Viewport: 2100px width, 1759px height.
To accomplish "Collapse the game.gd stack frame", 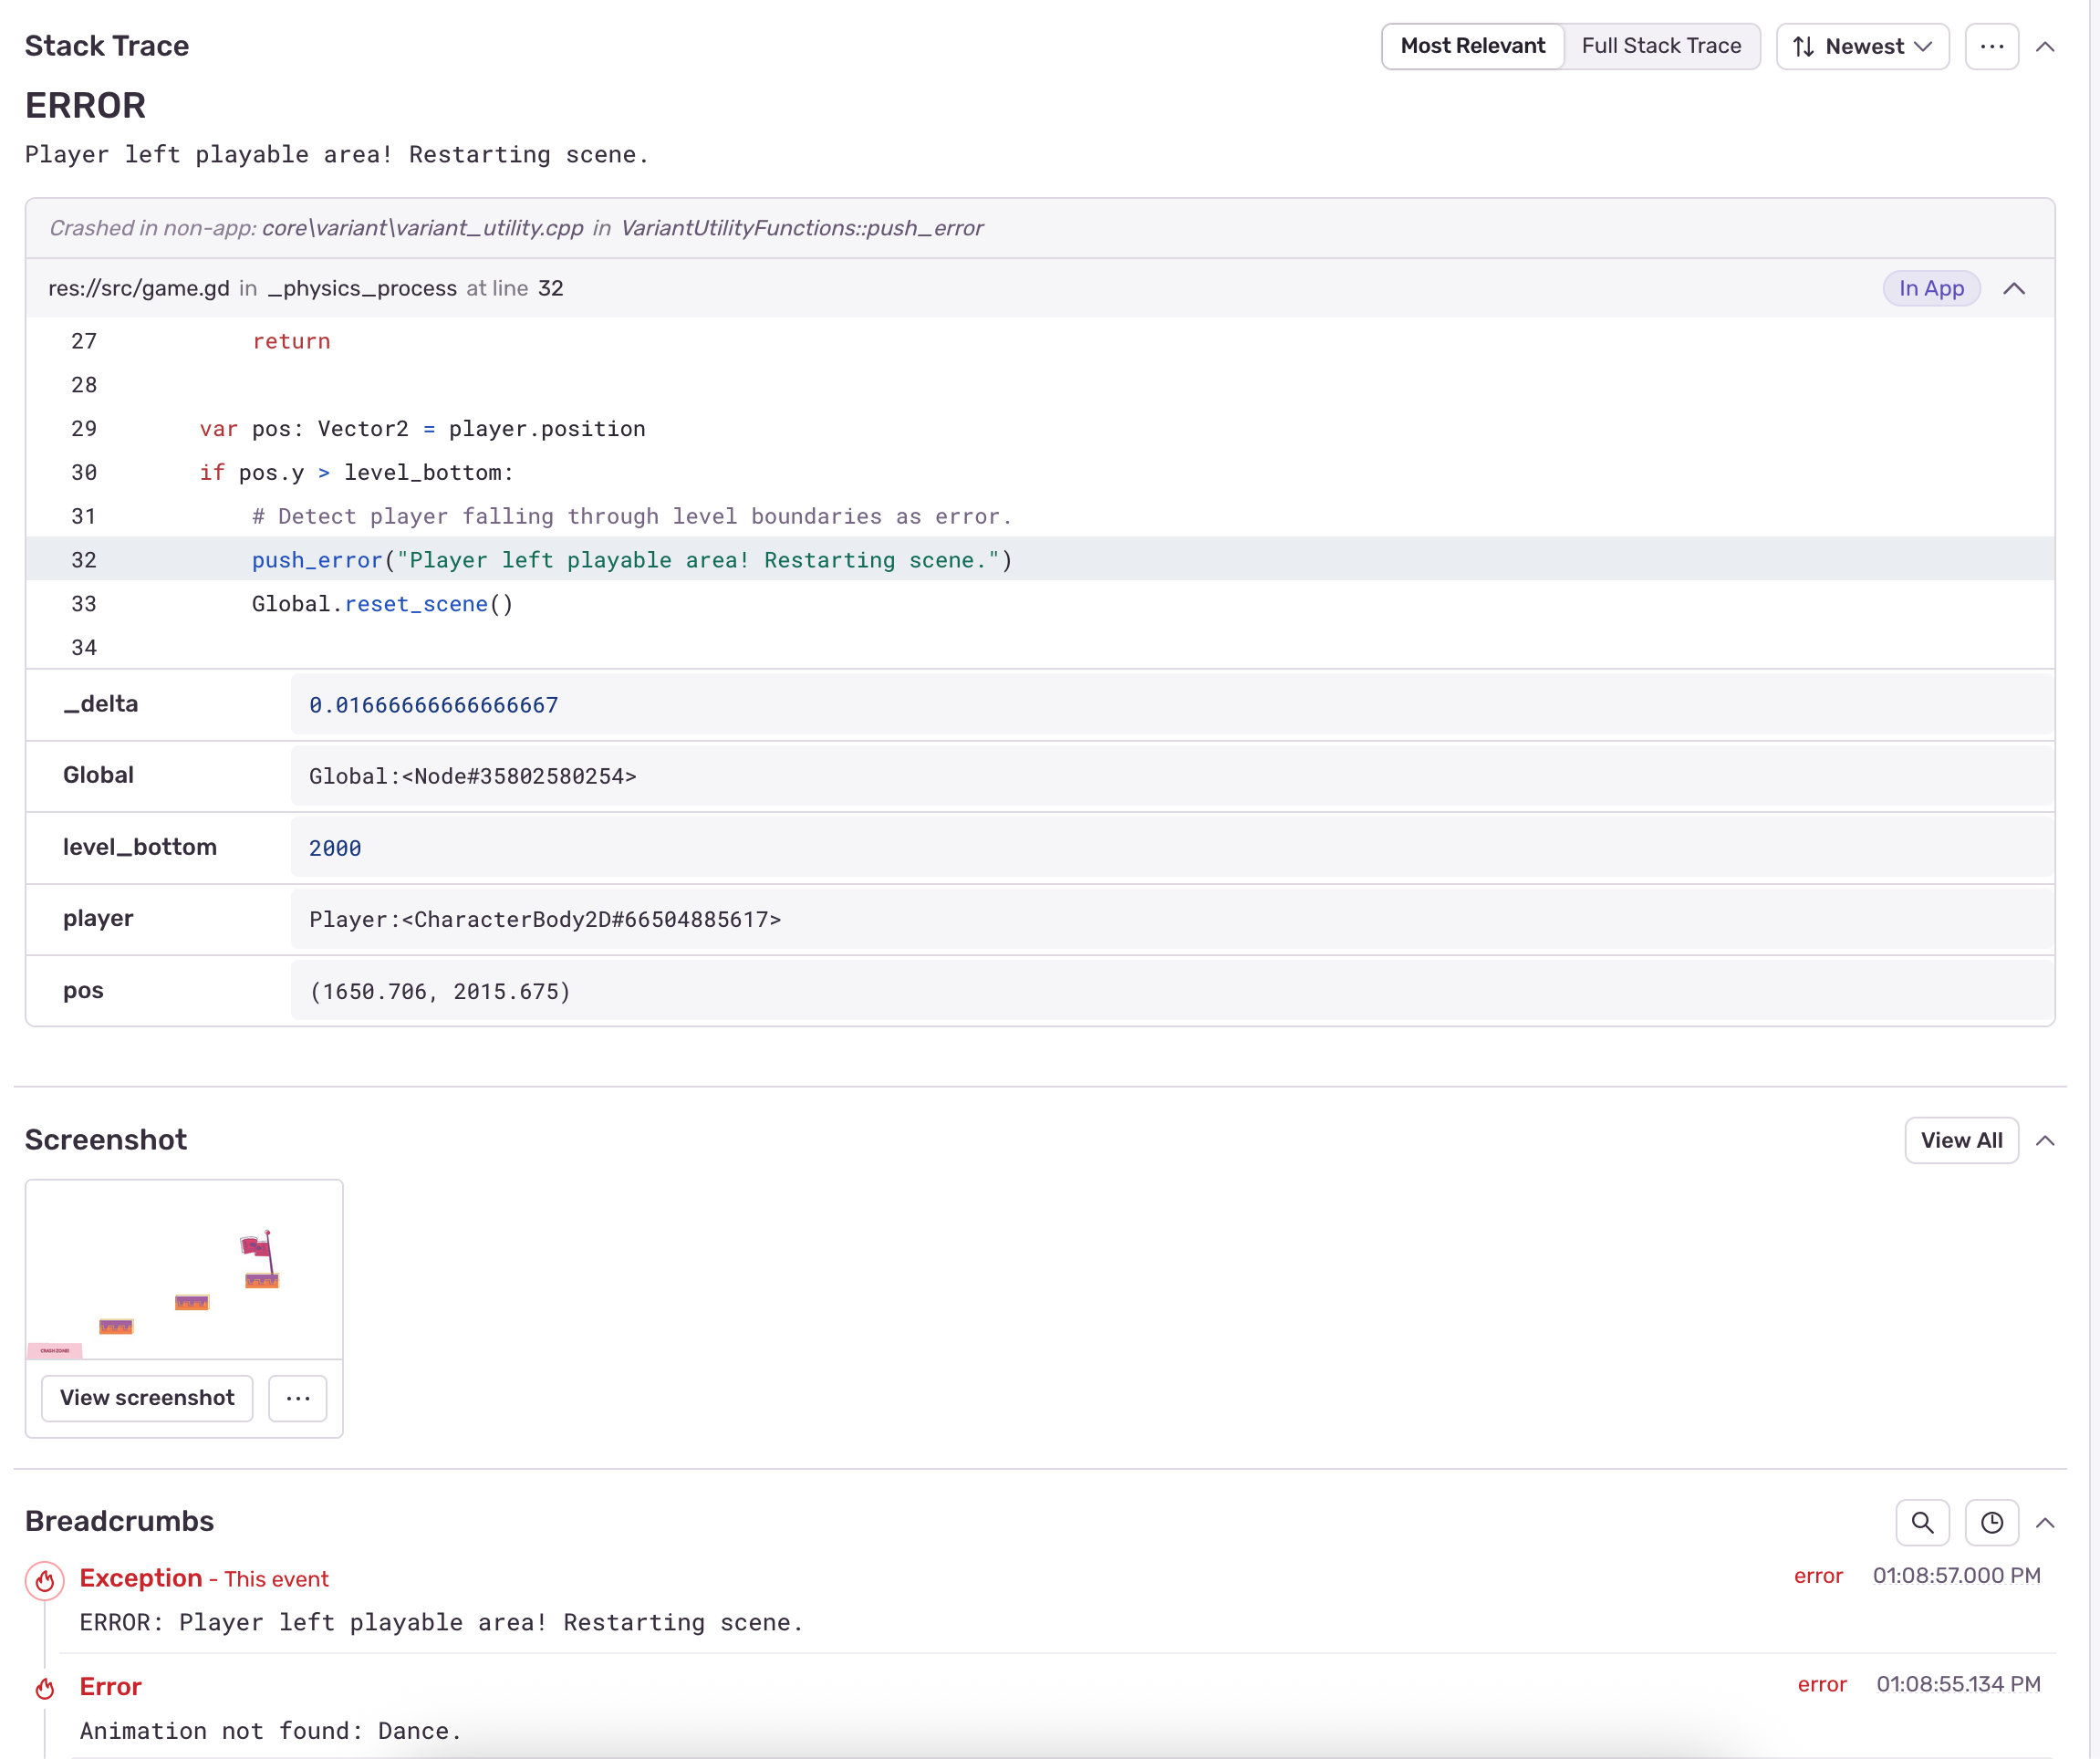I will click(x=2014, y=288).
